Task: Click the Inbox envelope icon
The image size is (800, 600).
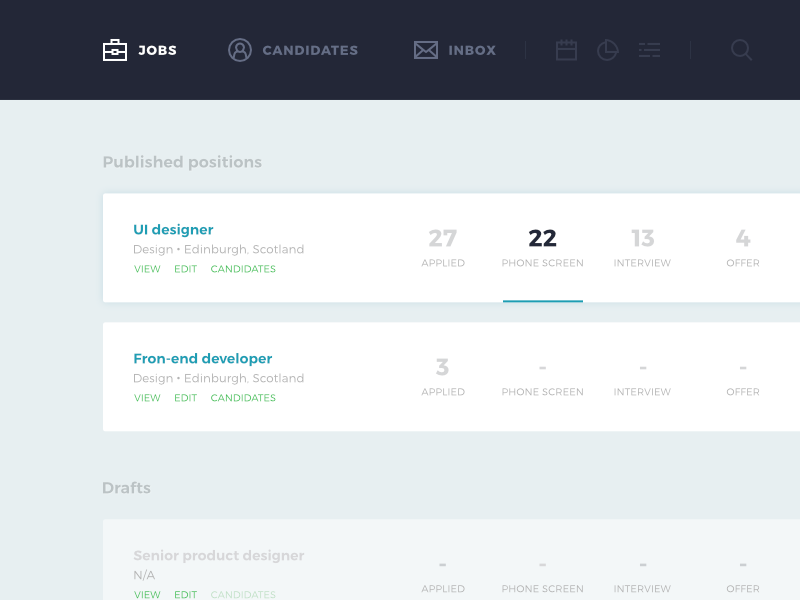Action: pyautogui.click(x=426, y=50)
